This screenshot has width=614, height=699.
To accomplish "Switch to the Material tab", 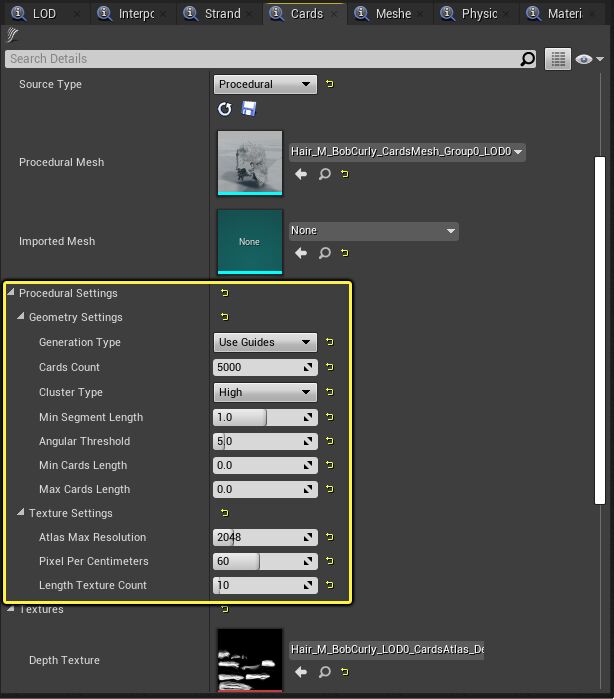I will pyautogui.click(x=562, y=14).
